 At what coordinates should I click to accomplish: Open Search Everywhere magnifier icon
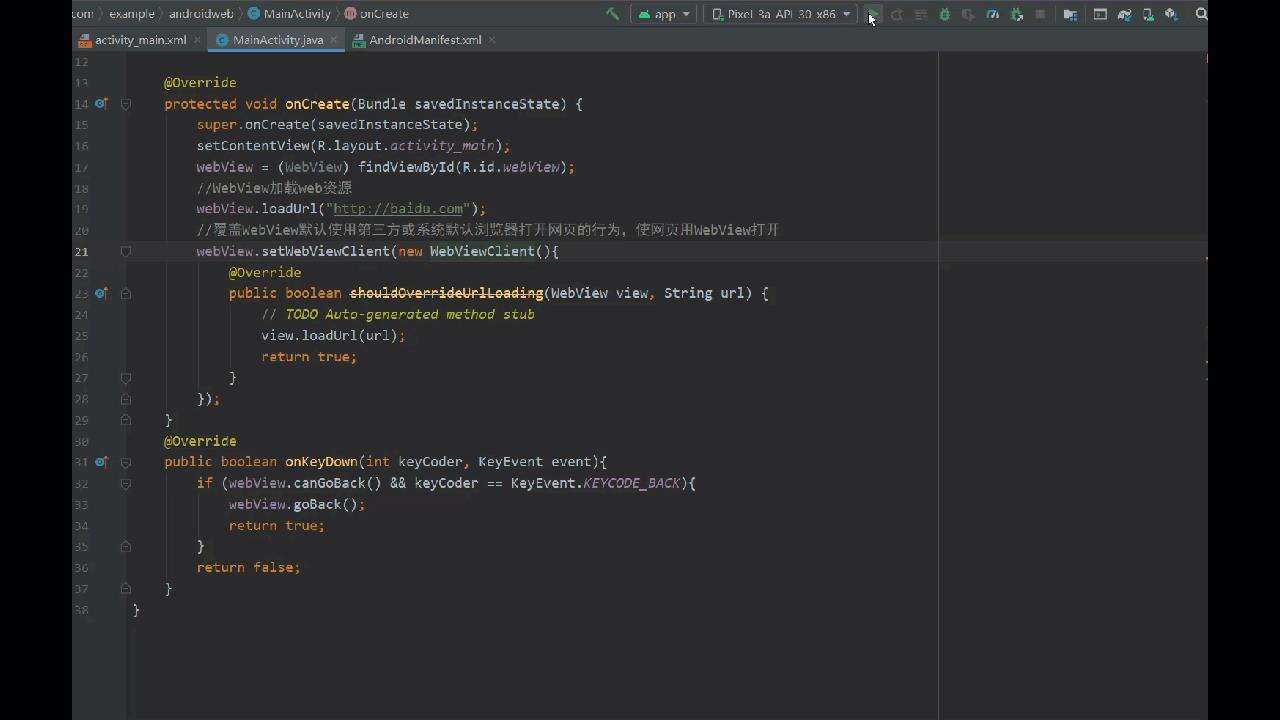(1201, 14)
